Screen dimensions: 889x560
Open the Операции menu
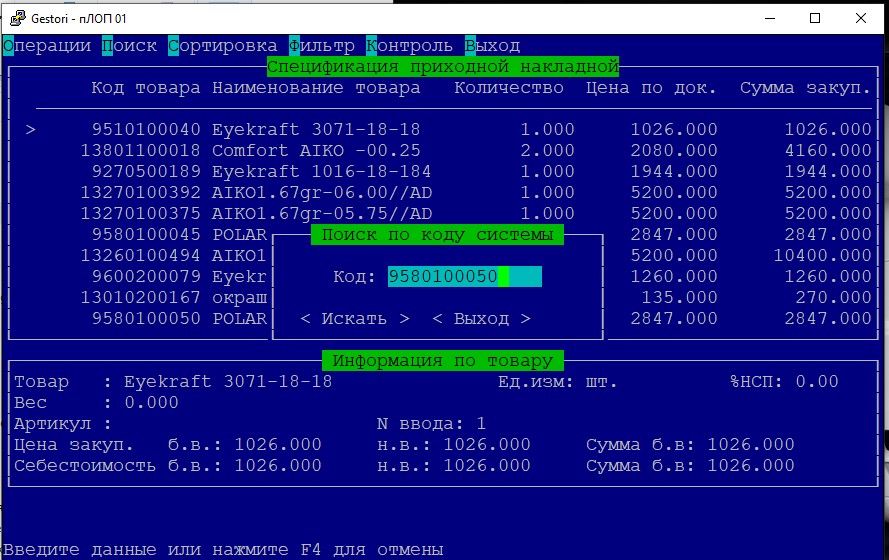(47, 45)
